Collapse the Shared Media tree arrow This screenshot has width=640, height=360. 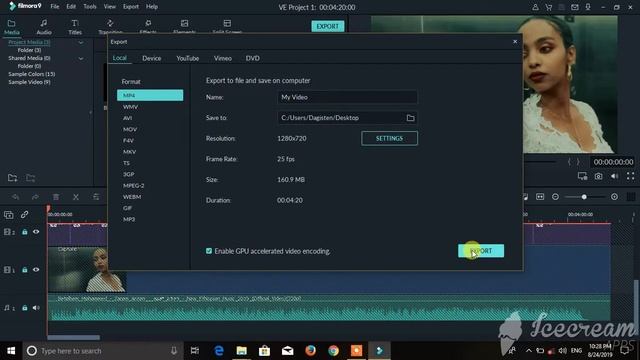(81, 58)
